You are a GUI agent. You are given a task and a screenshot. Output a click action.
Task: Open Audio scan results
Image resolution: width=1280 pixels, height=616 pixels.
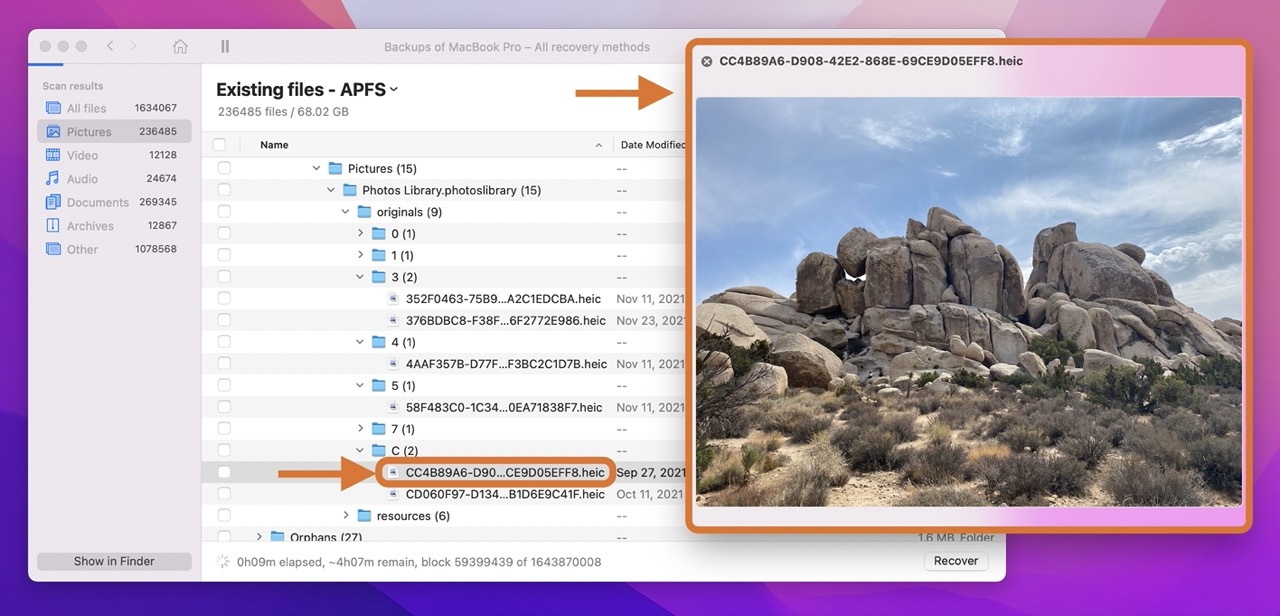(114, 179)
